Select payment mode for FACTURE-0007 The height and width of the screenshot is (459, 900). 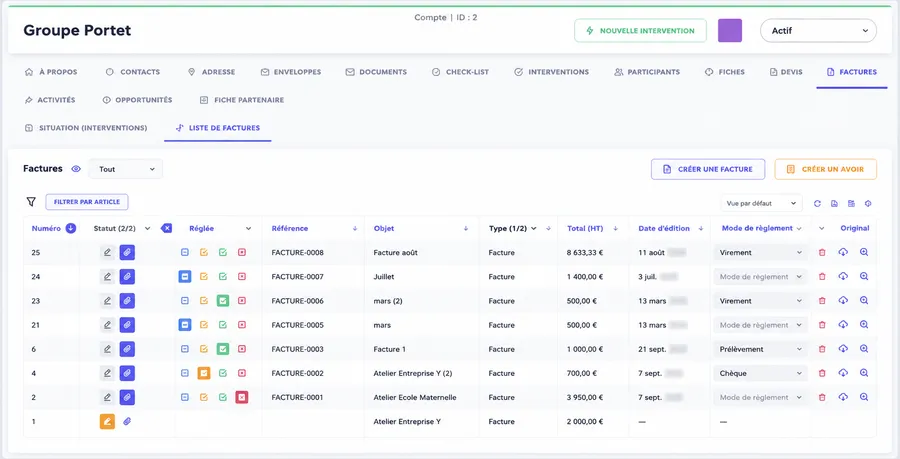tap(760, 277)
